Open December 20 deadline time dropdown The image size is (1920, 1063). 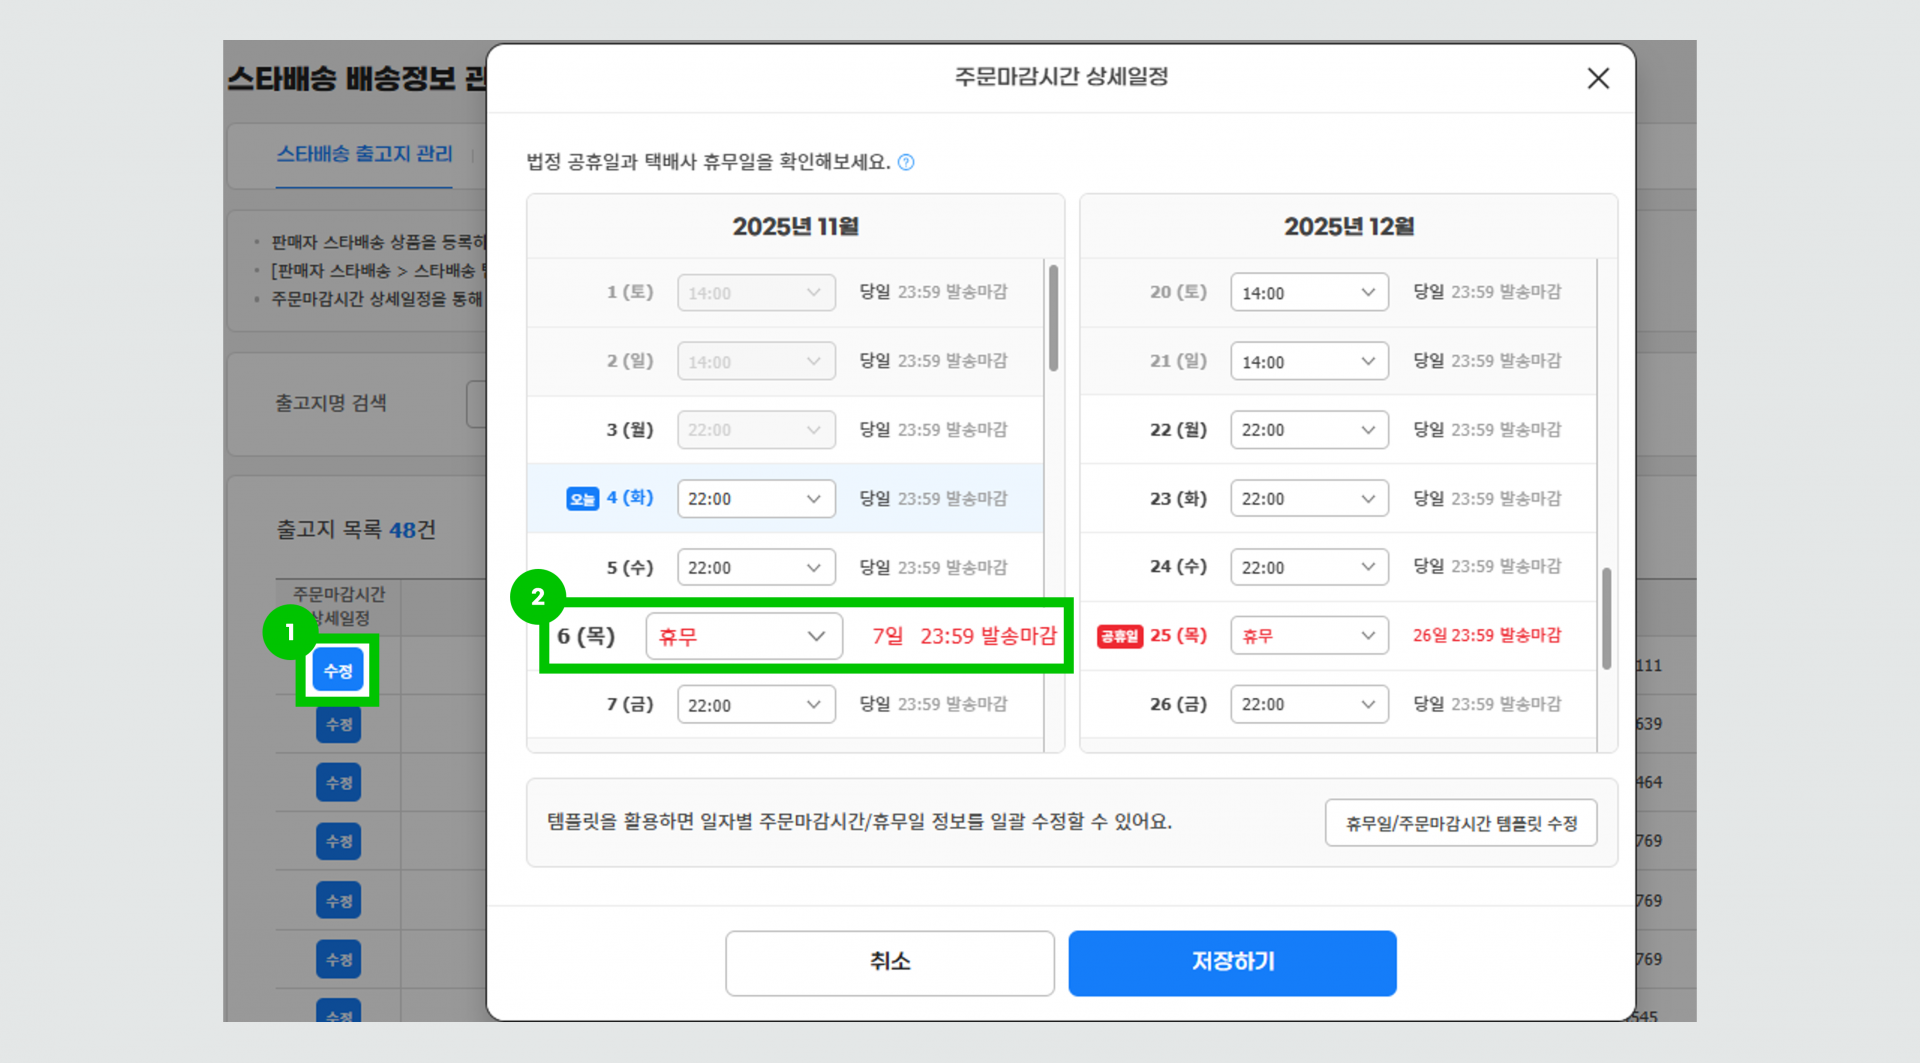pyautogui.click(x=1309, y=293)
